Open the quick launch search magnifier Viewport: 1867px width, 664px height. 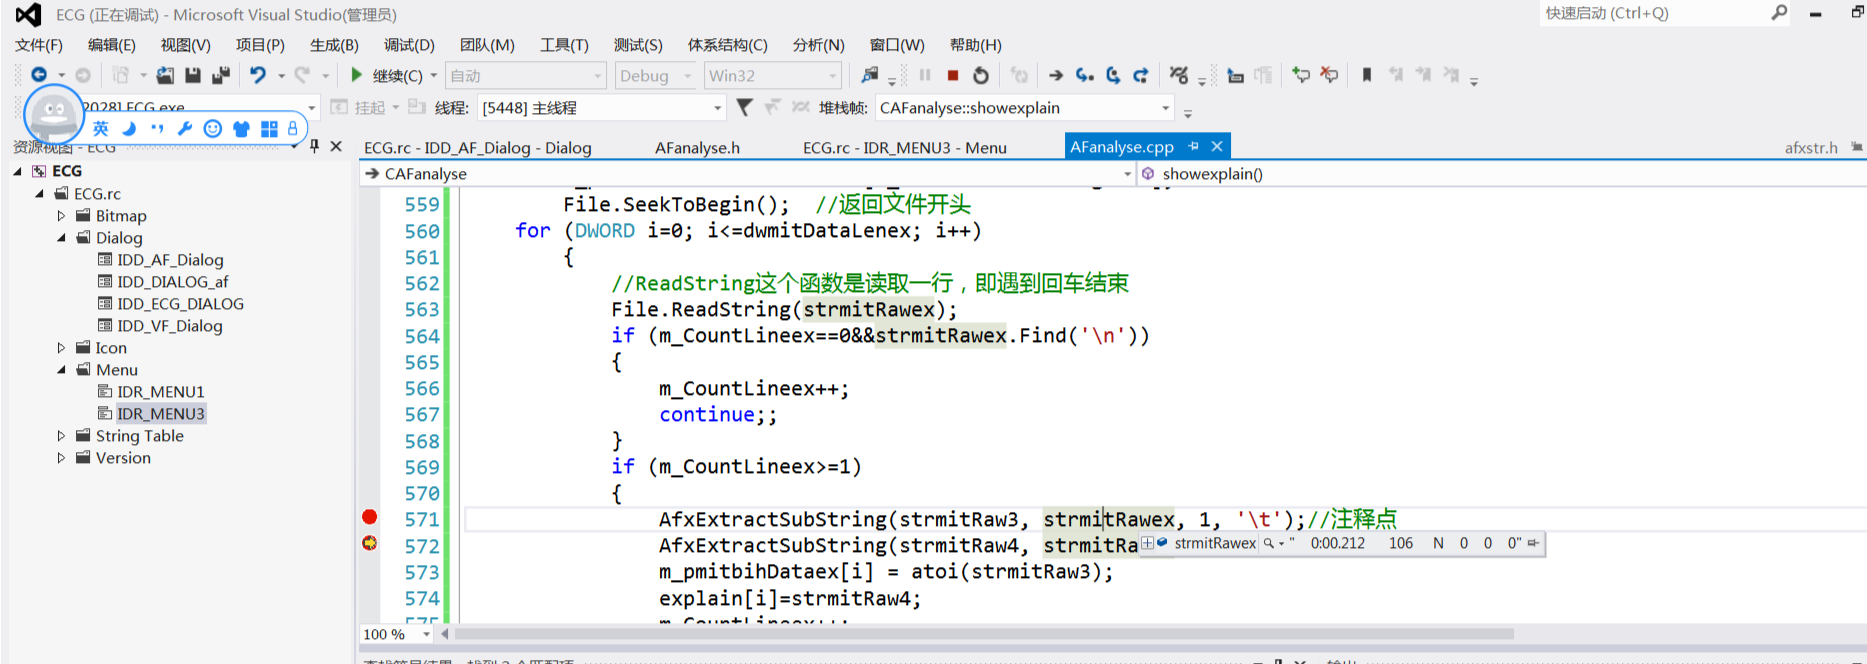1779,13
